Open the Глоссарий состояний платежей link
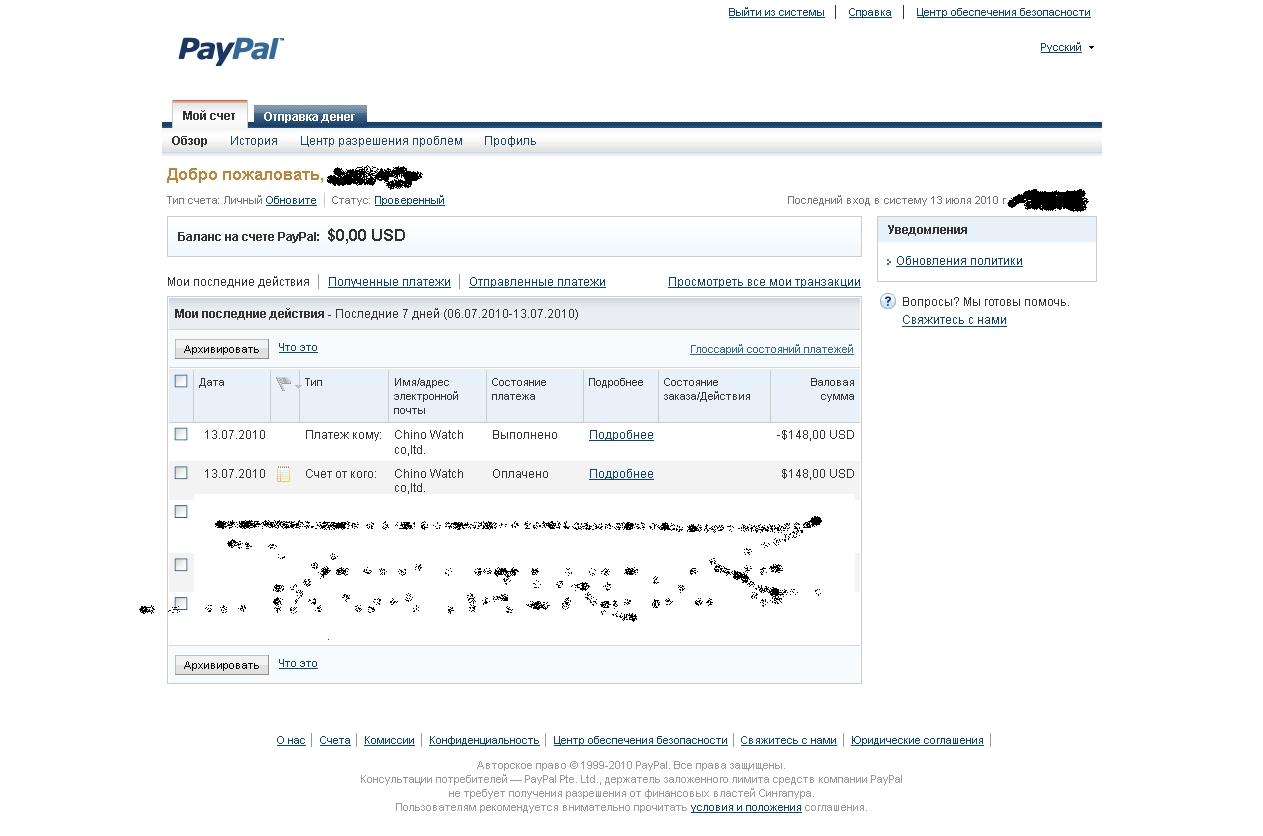The height and width of the screenshot is (836, 1263). click(x=771, y=349)
